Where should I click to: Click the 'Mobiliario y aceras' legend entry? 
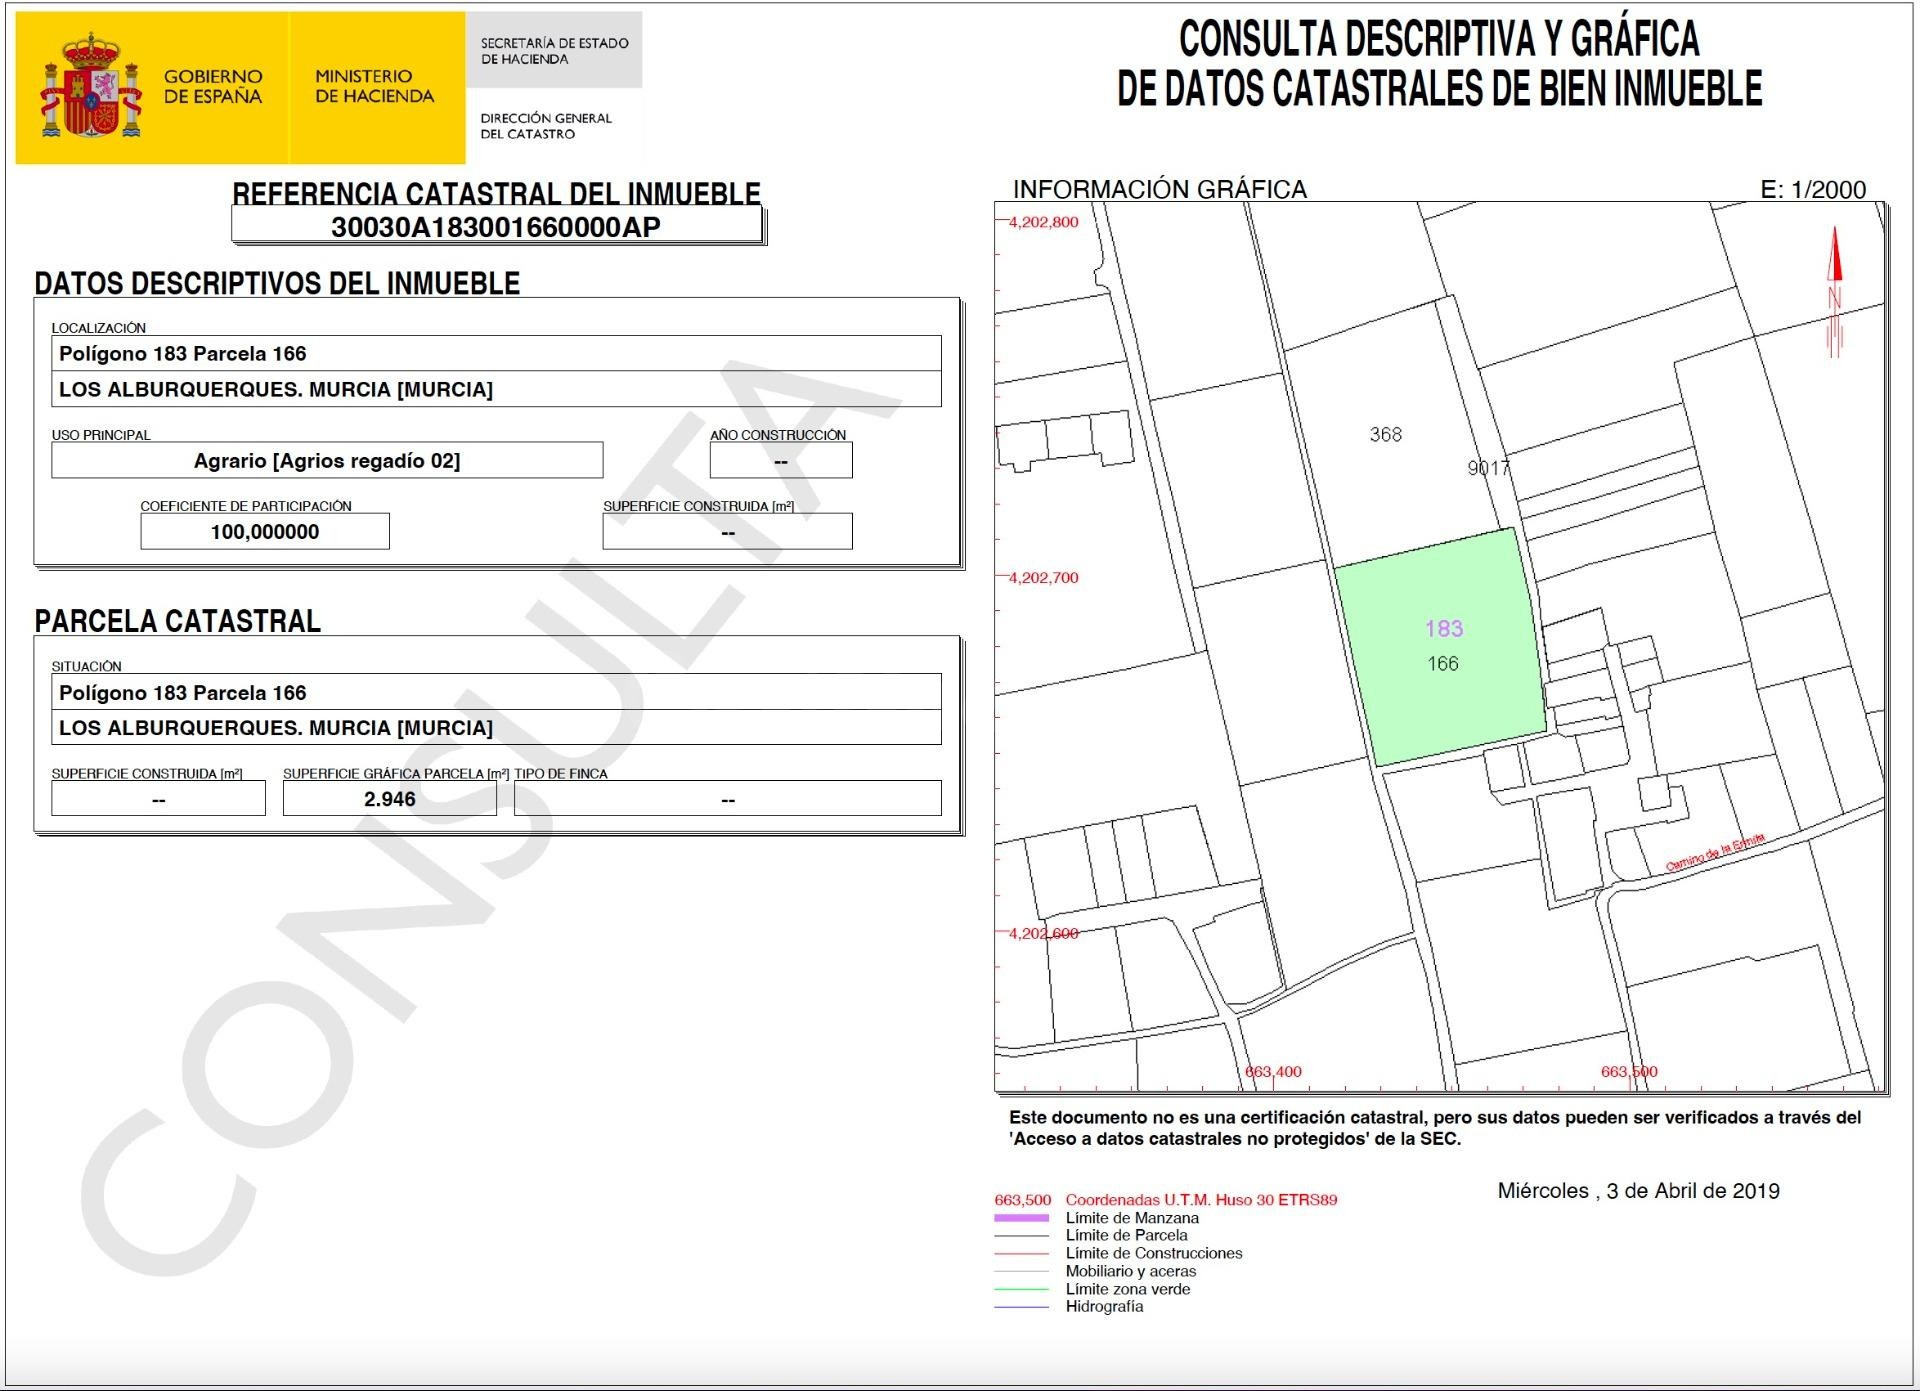1130,1271
